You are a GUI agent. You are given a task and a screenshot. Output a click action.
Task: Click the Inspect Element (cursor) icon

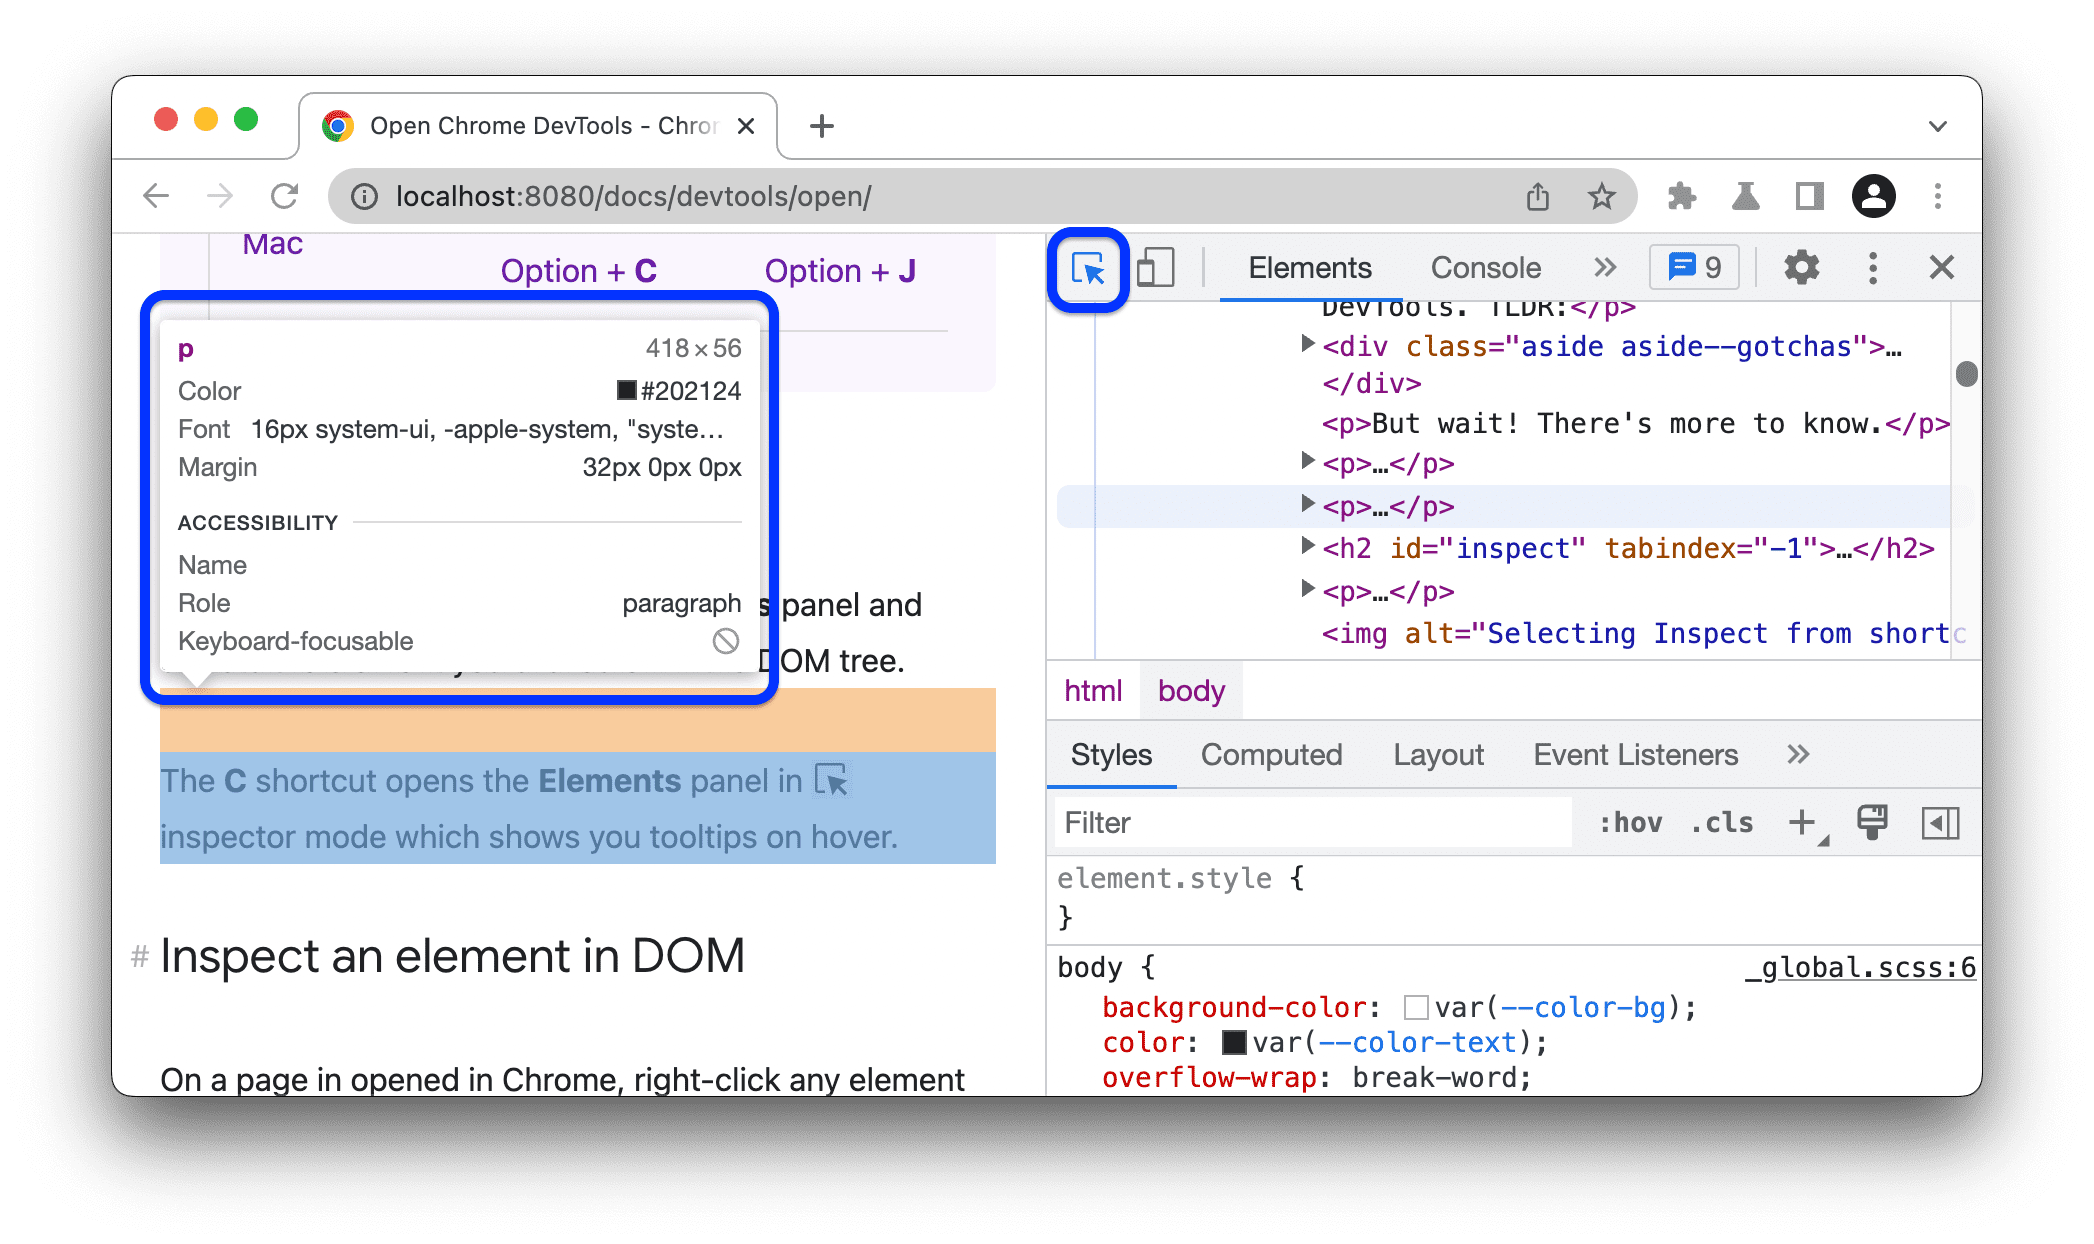[x=1088, y=267]
